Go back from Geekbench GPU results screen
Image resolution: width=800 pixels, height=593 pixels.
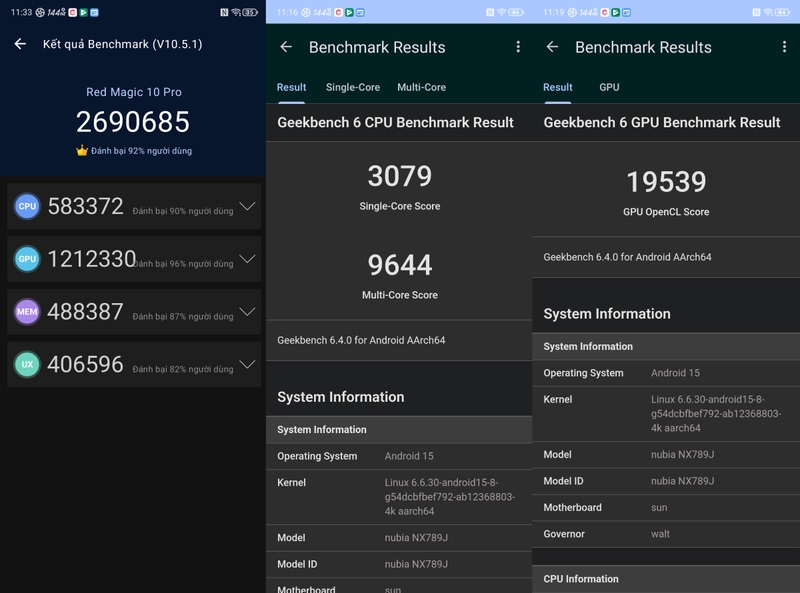pyautogui.click(x=552, y=47)
